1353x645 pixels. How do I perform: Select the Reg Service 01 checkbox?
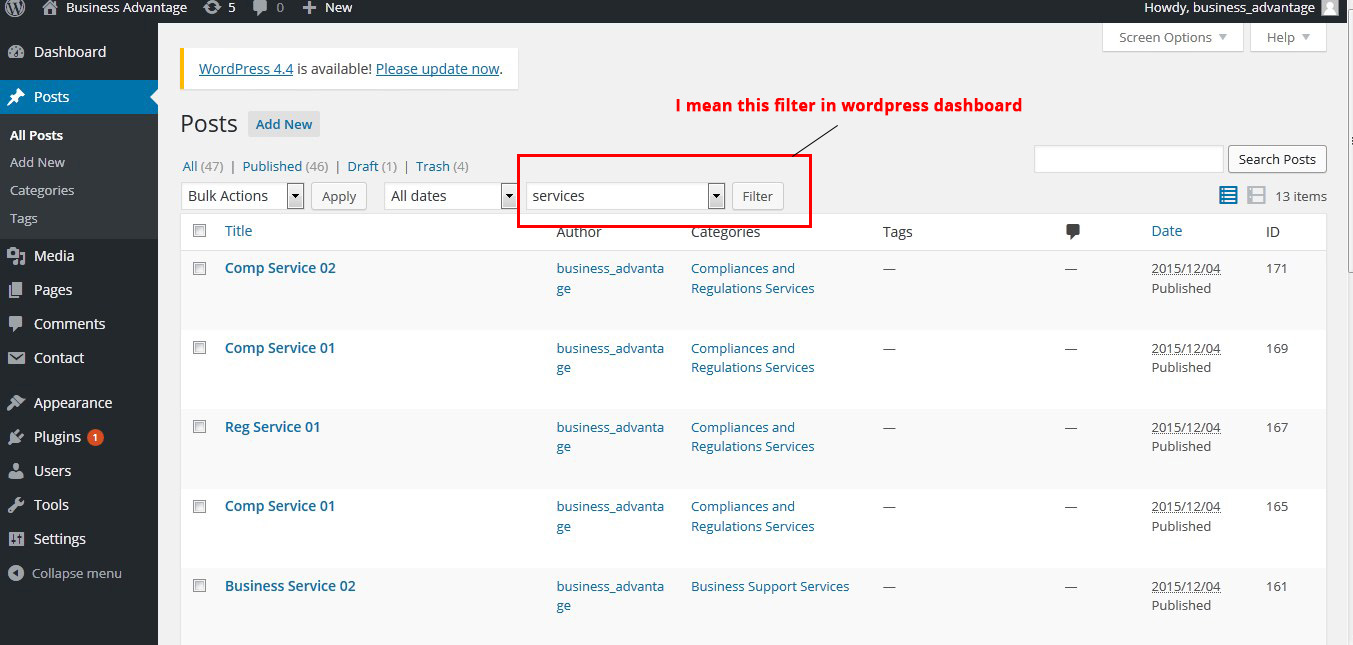pos(200,427)
